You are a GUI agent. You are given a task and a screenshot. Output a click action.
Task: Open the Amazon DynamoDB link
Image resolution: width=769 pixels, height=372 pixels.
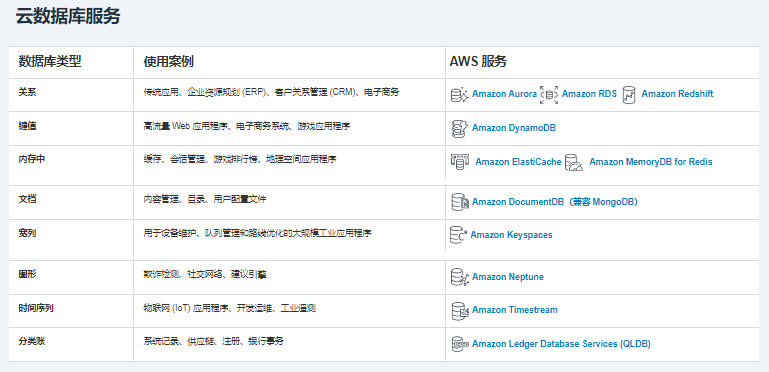pos(513,128)
